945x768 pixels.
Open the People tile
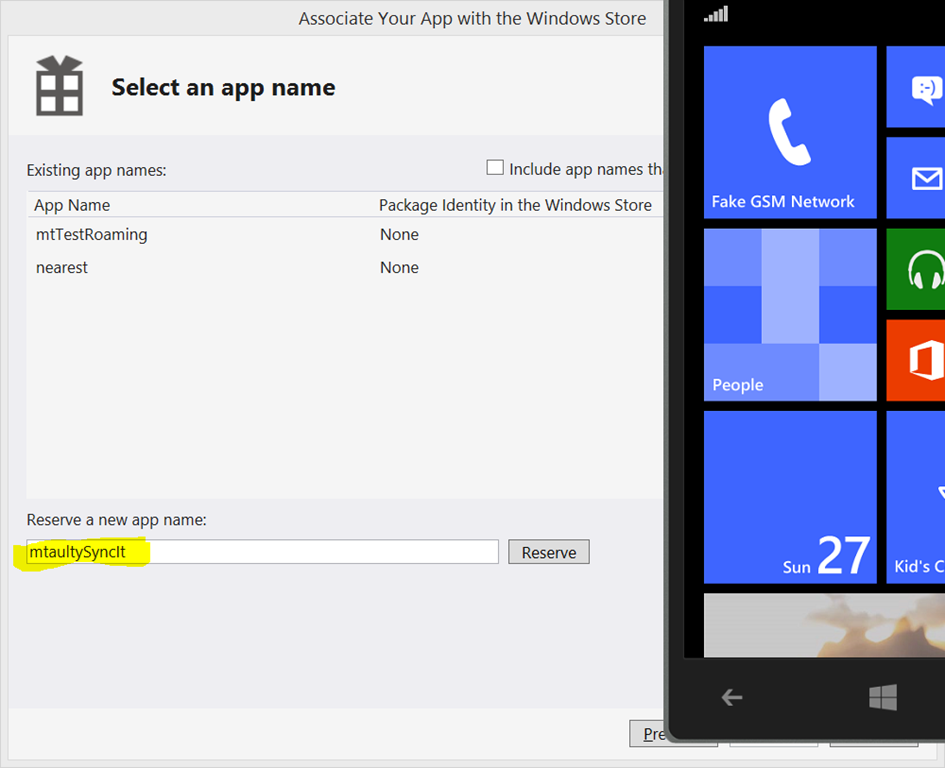790,315
